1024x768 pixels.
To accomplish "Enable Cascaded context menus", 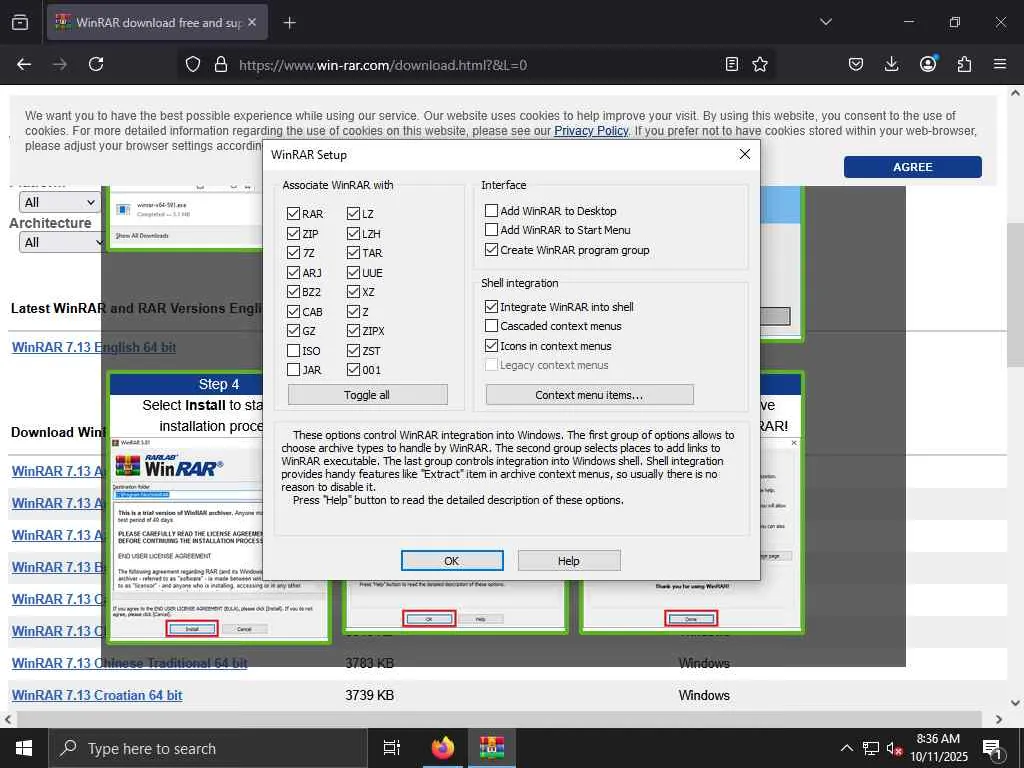I will (x=491, y=325).
